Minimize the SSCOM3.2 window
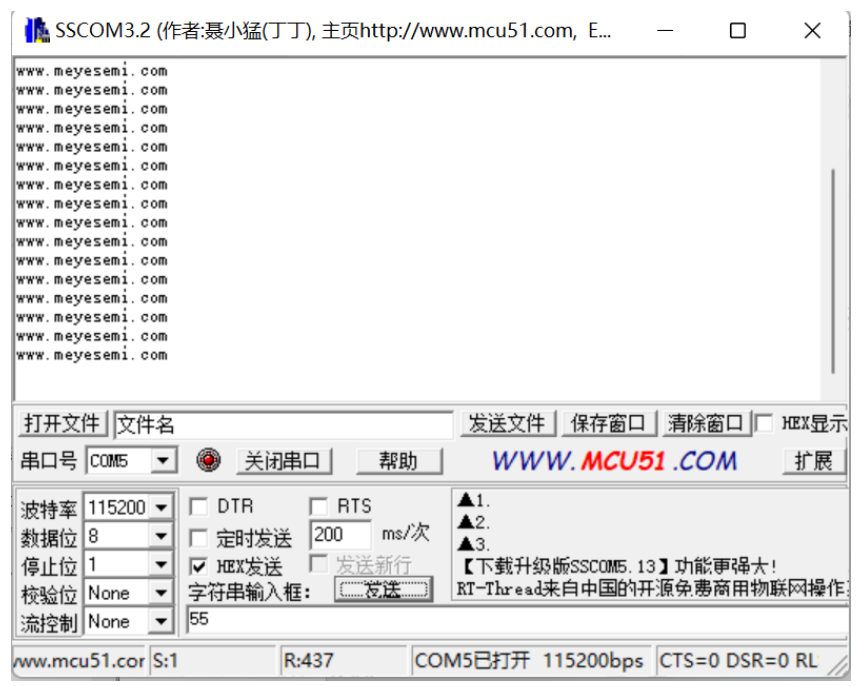This screenshot has width=858, height=686. [665, 31]
